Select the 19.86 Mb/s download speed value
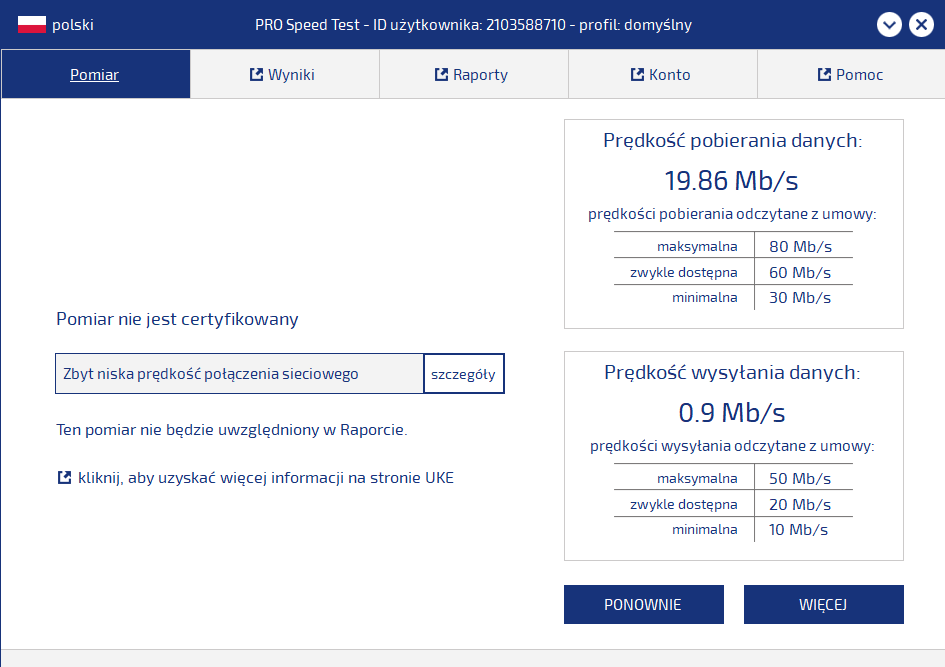The width and height of the screenshot is (945, 667). point(732,180)
